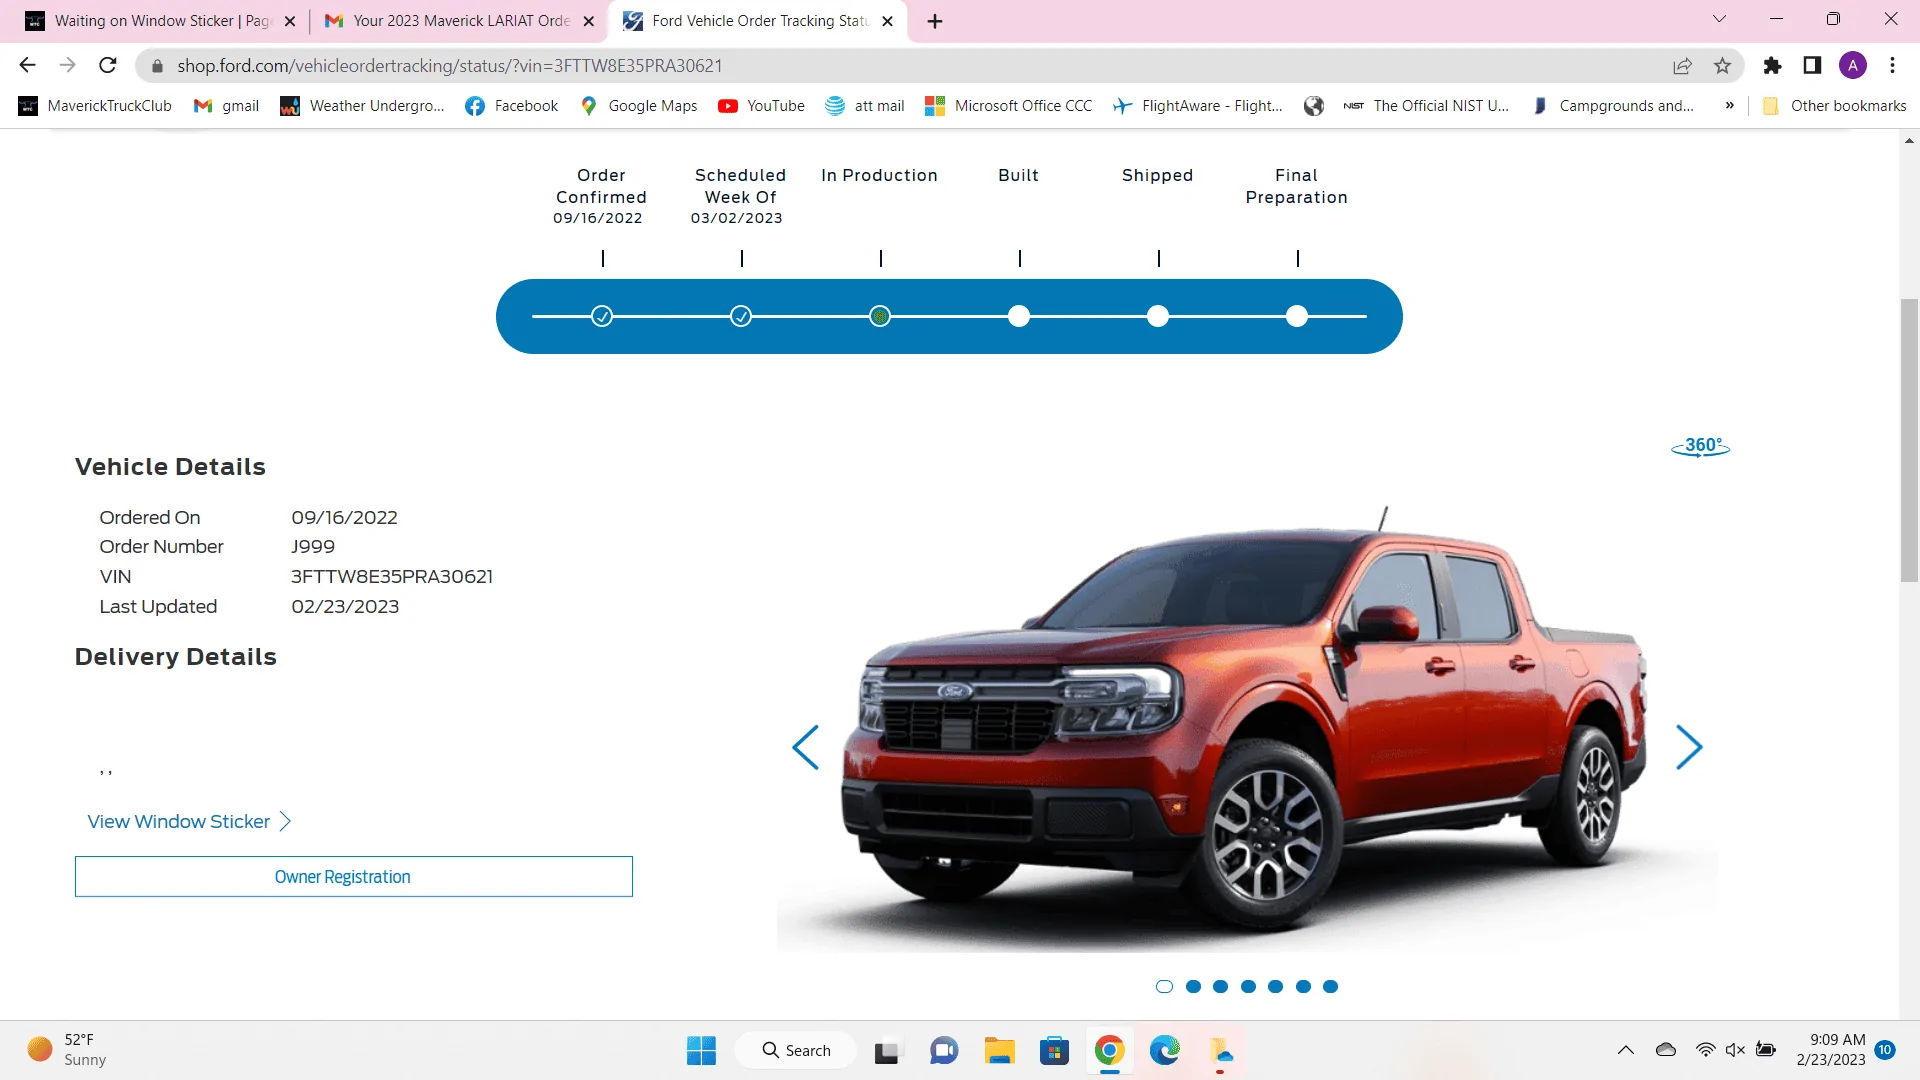The image size is (1920, 1080).
Task: Reload the current page
Action: click(x=108, y=65)
